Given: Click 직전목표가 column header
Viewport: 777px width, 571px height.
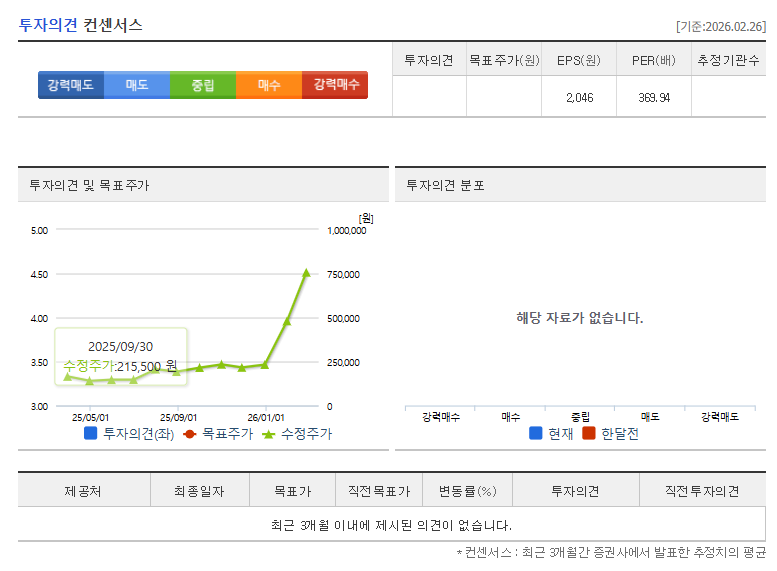Looking at the screenshot, I should coord(379,491).
